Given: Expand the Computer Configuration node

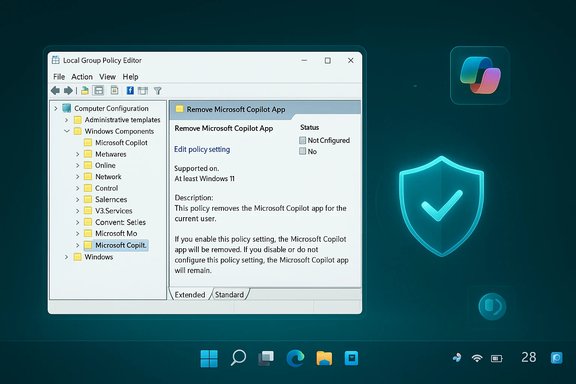Looking at the screenshot, I should point(55,108).
